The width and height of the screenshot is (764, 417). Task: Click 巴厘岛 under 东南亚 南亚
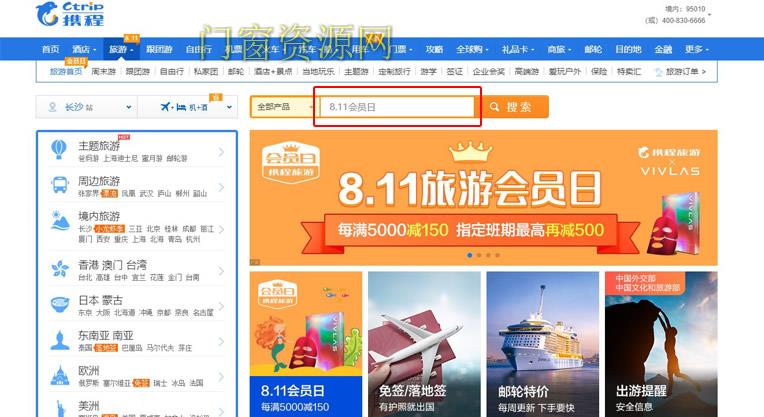132,348
